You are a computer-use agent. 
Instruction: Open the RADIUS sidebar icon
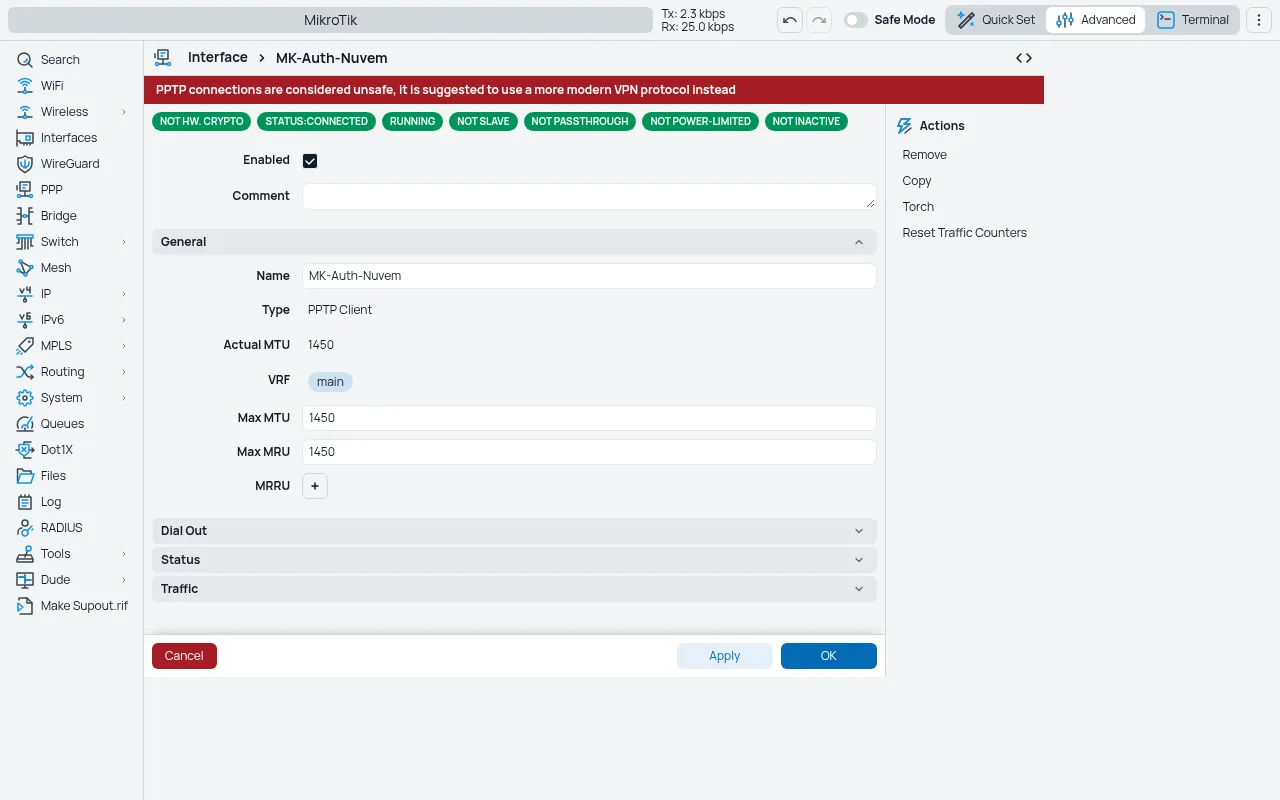25,528
